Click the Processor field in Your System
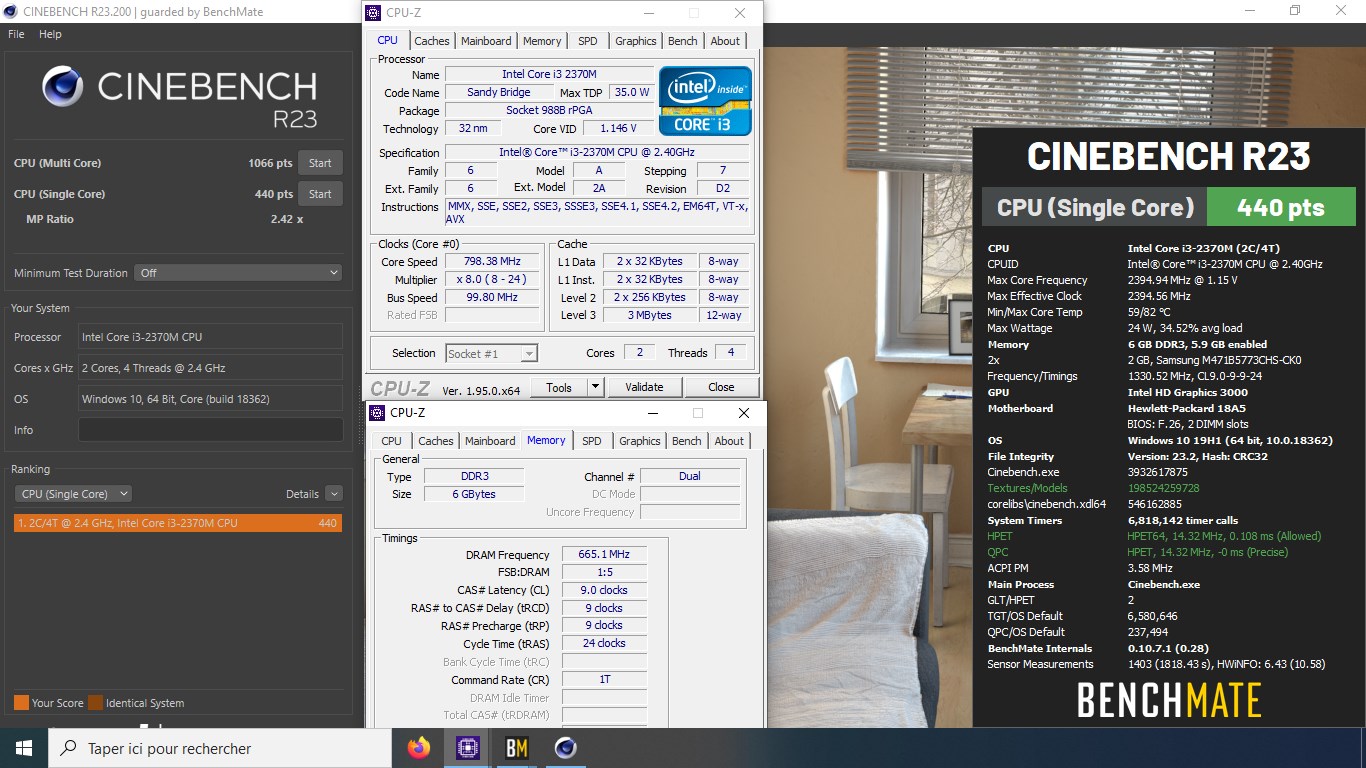The height and width of the screenshot is (768, 1366). pyautogui.click(x=210, y=337)
